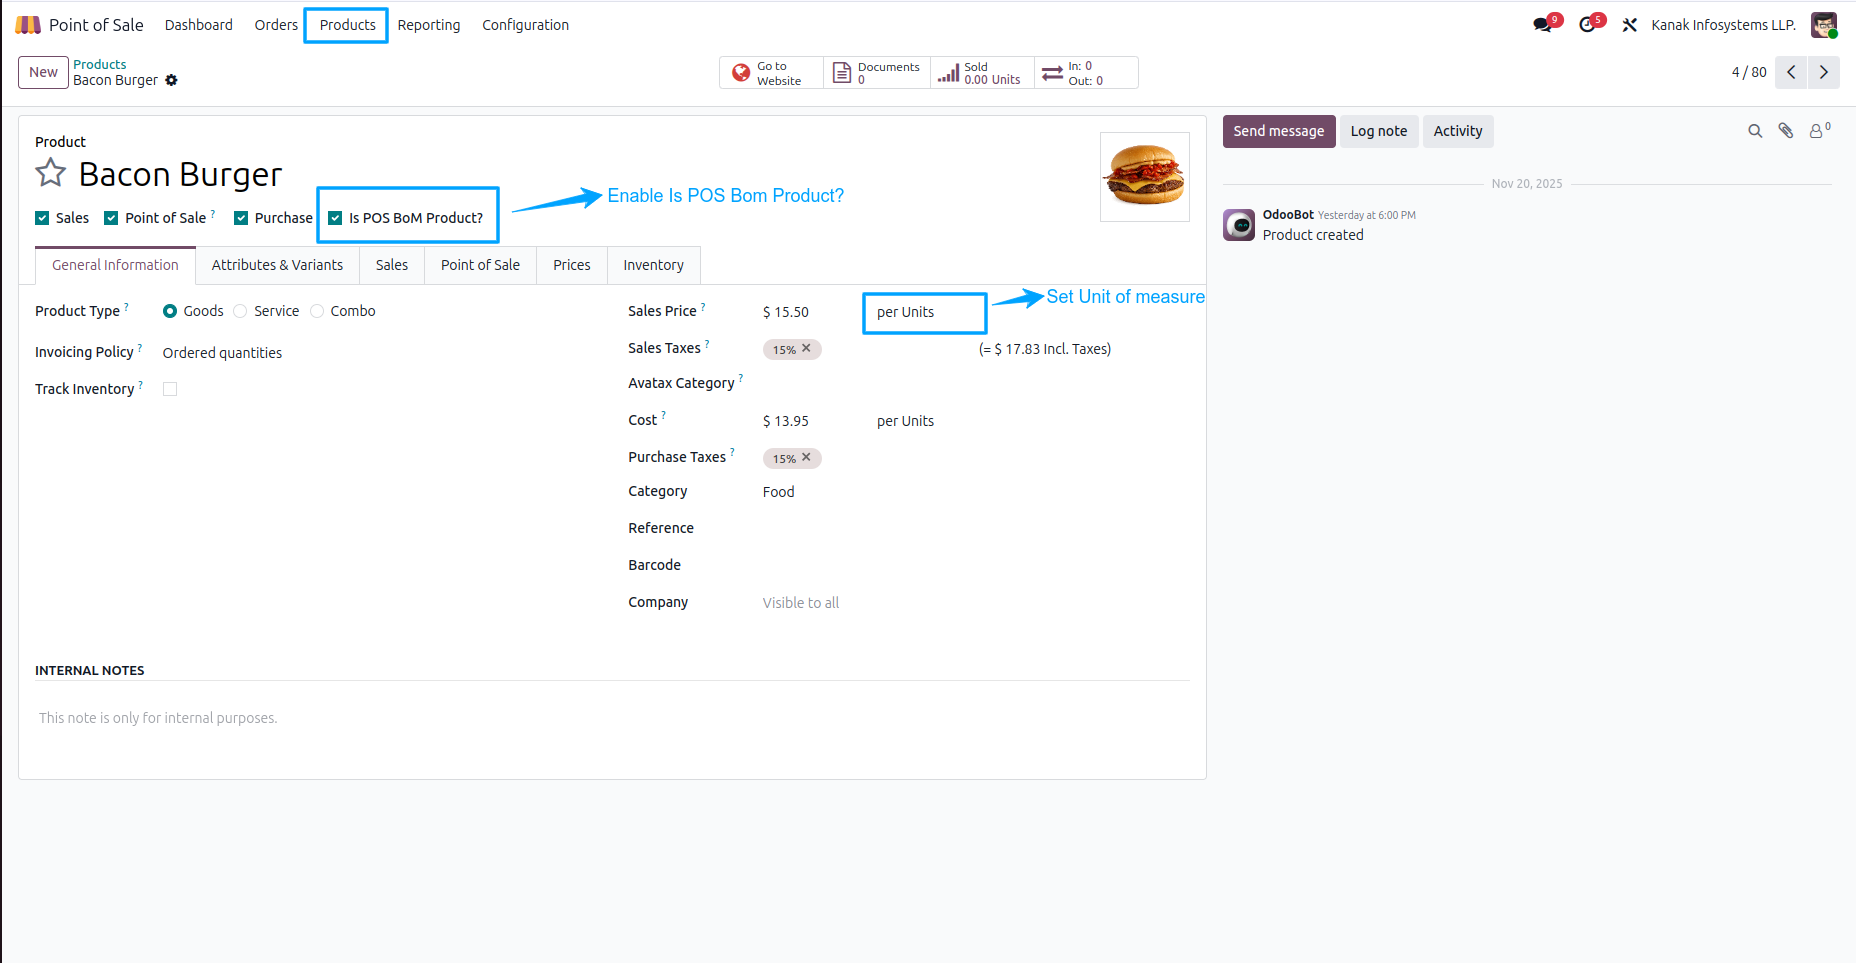This screenshot has width=1856, height=963.
Task: Open the Sales Price unit of measure selector
Action: coord(908,312)
